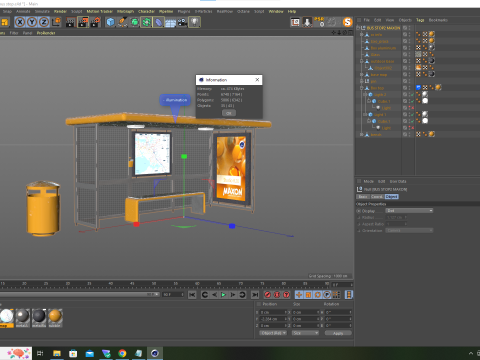This screenshot has width=480, height=360.
Task: Click the Render View clapperboard icon
Action: (71, 22)
